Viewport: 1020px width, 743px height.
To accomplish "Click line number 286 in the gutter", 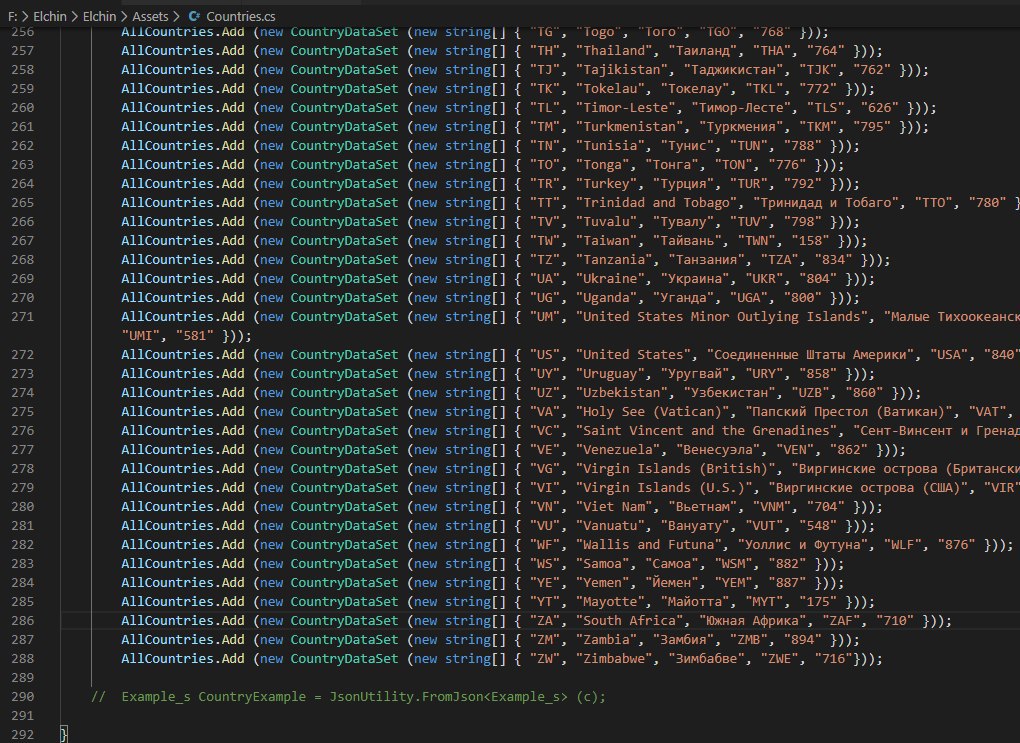I will 22,621.
